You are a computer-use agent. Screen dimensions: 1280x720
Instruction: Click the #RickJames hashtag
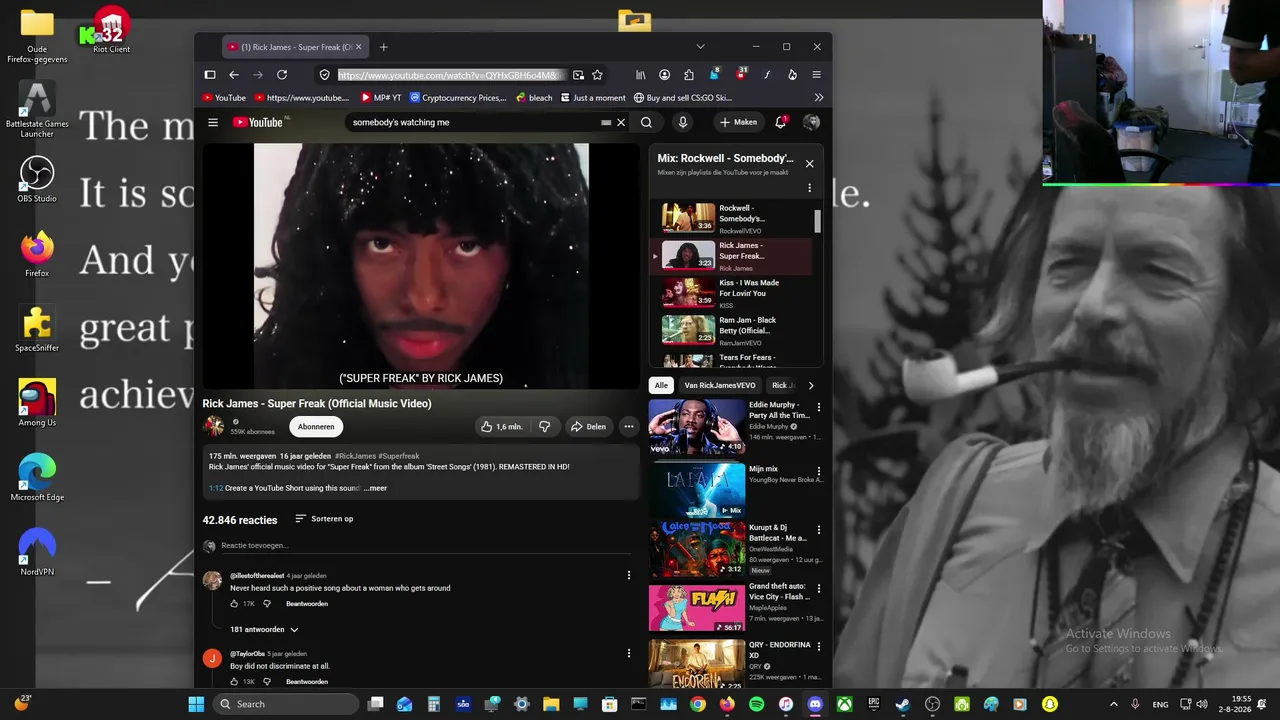(x=356, y=456)
